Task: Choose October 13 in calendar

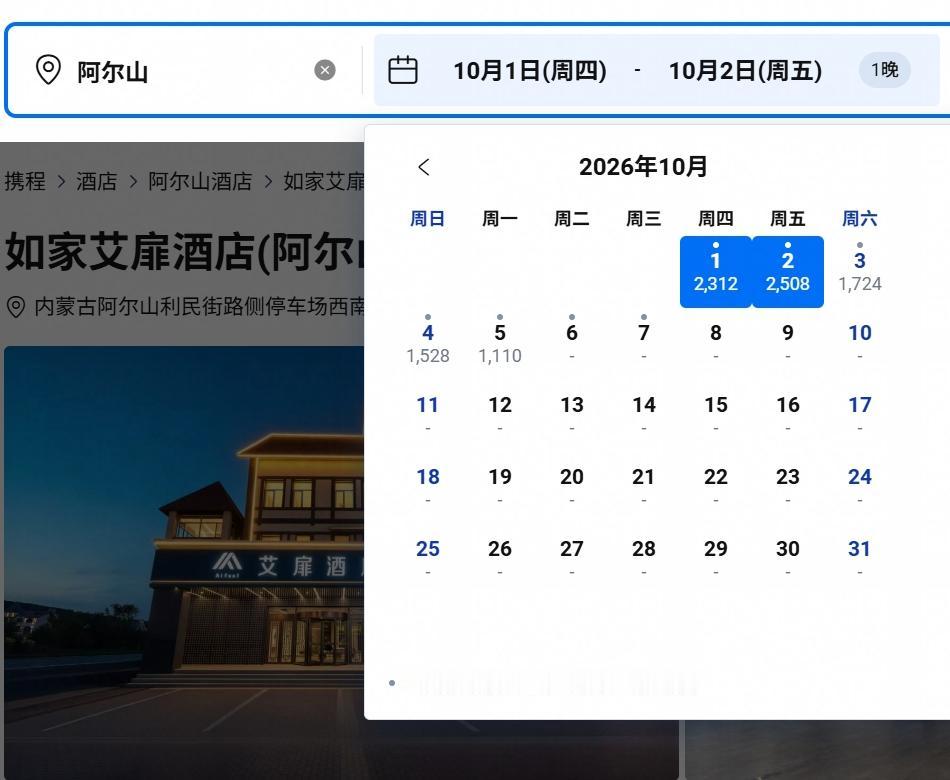Action: tap(572, 416)
